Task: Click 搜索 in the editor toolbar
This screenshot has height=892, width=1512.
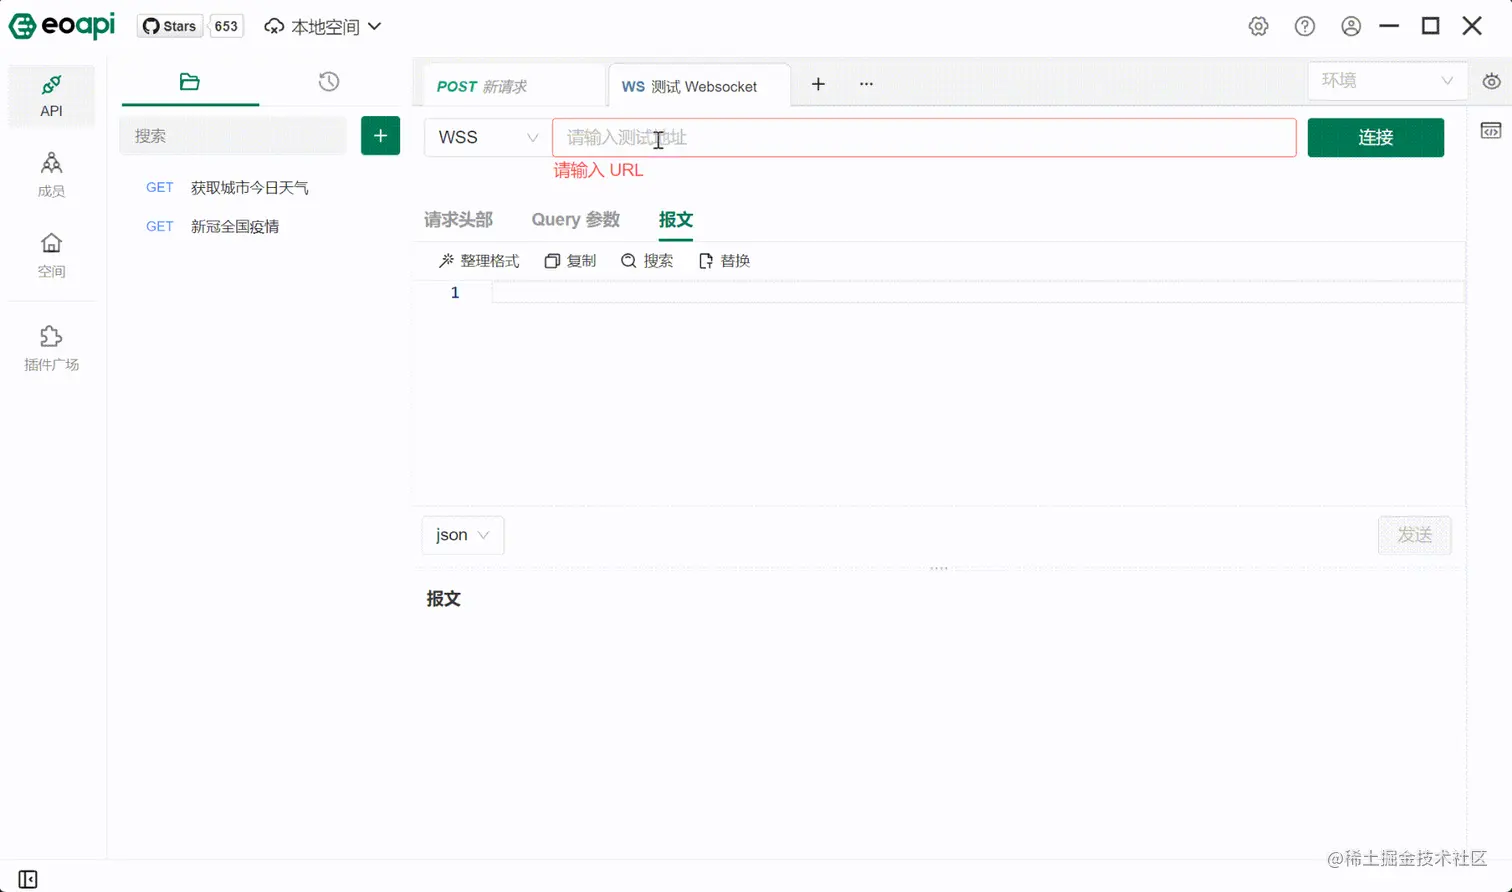Action: 647,261
